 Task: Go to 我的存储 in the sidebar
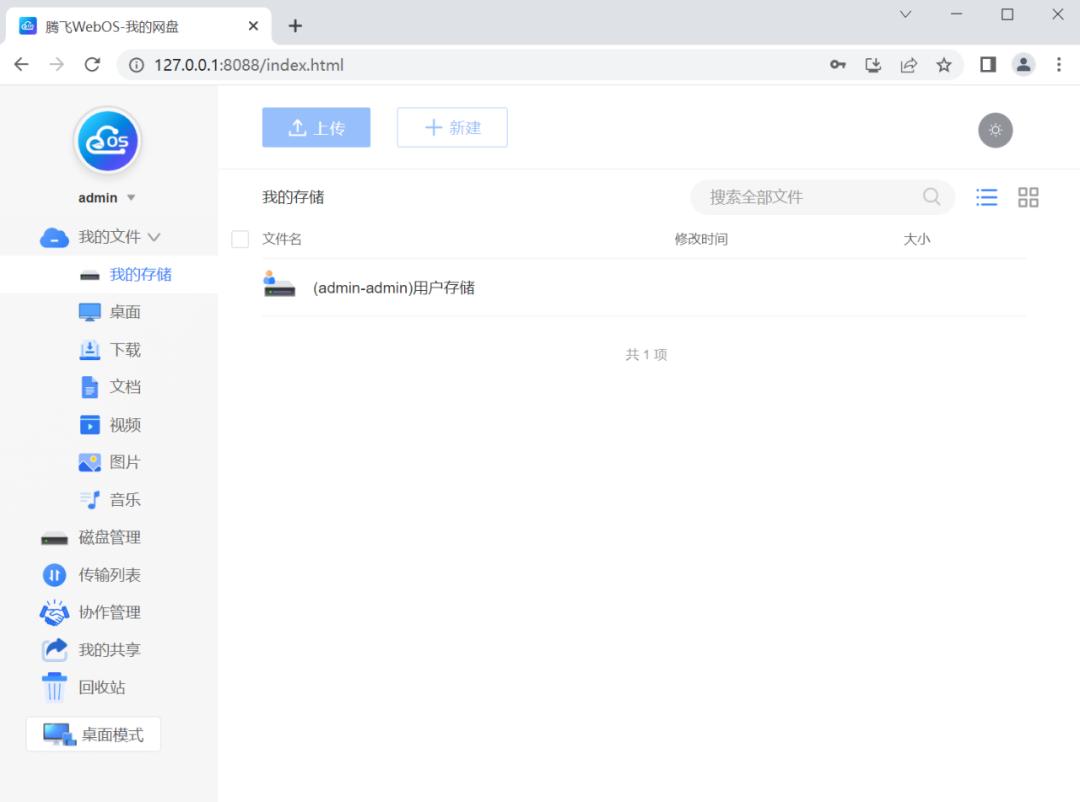click(x=140, y=274)
